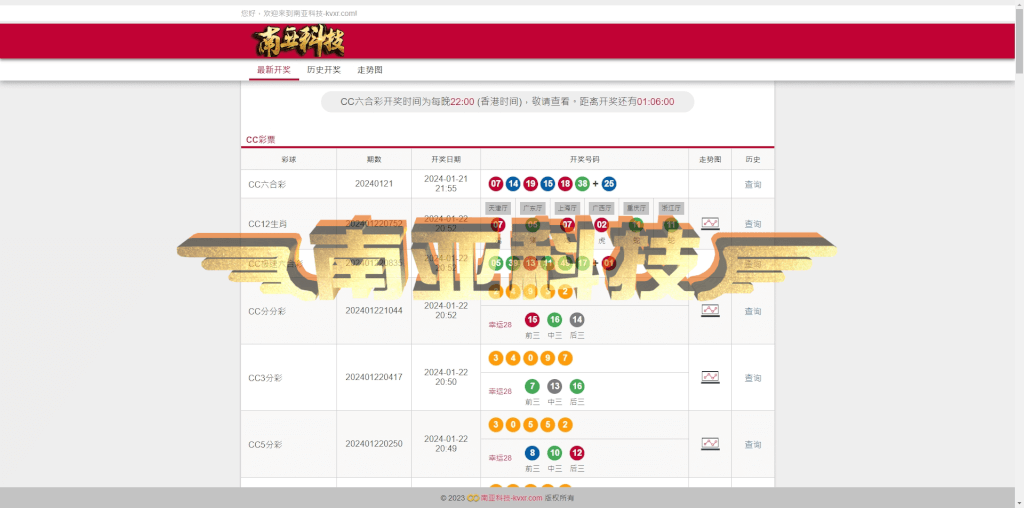Click red ball 15 in CC分分彩 幸运28
Viewport: 1024px width, 508px height.
coord(532,320)
